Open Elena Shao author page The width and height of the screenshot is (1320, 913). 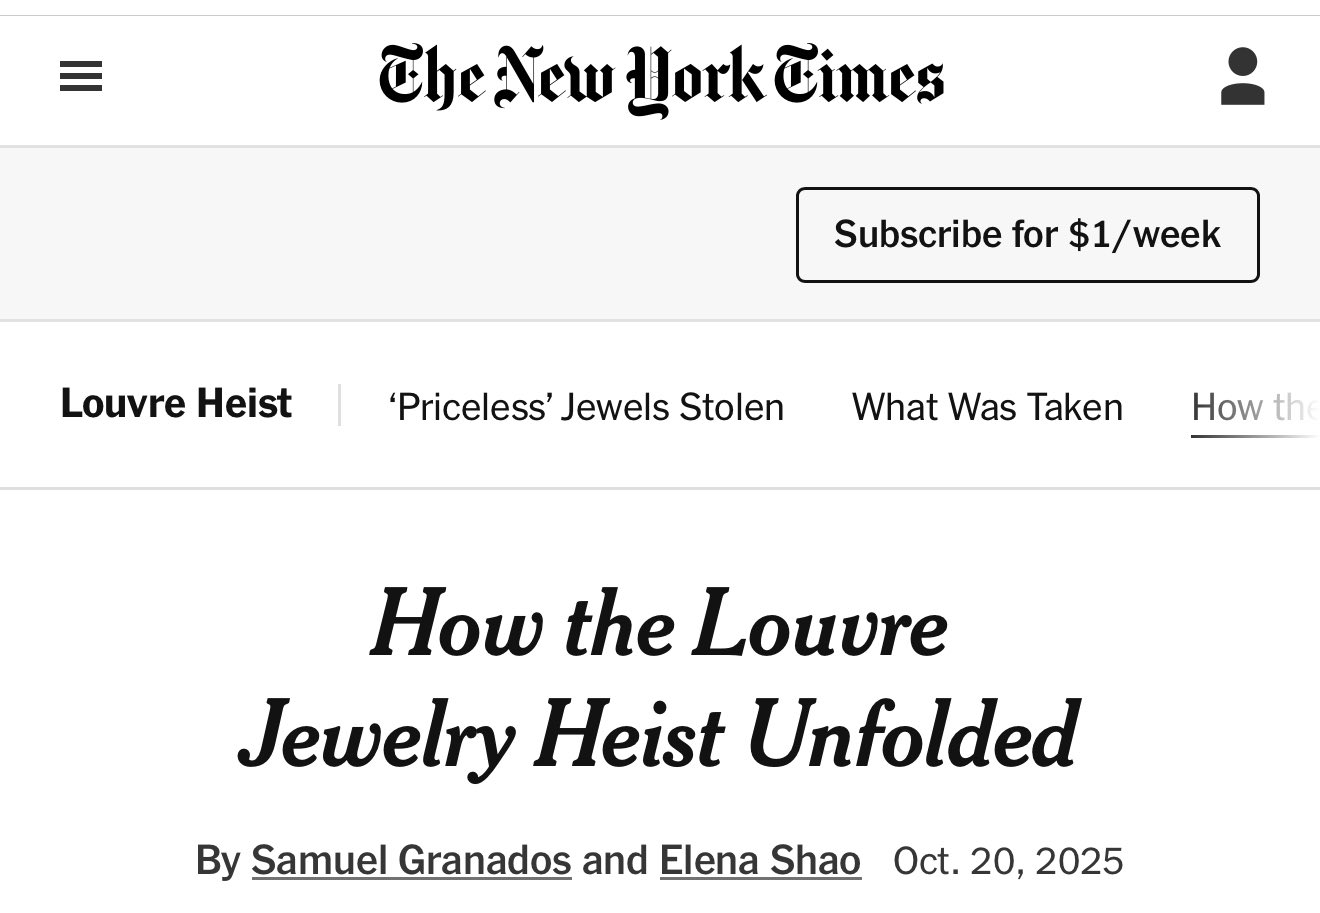760,860
